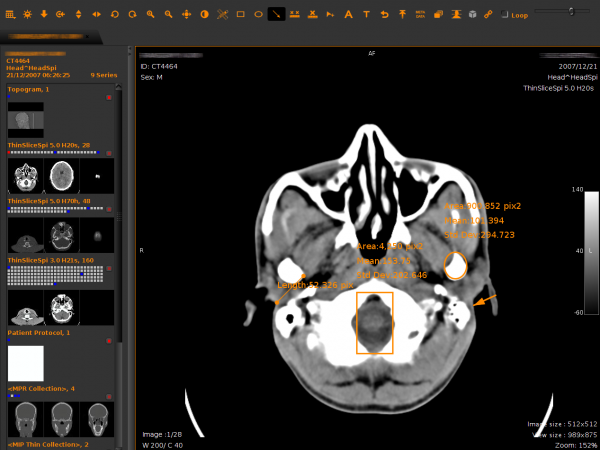Open the Meta Data viewer

tap(419, 15)
